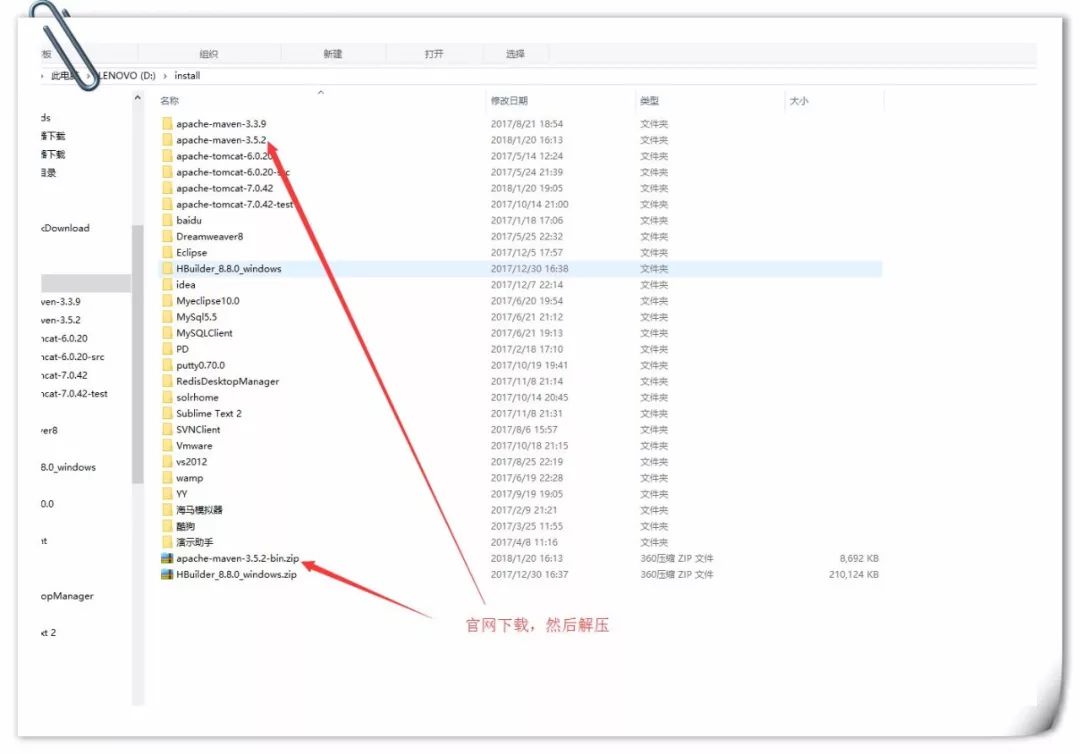Sort files by 名称 column header
The image size is (1080, 754).
coord(169,101)
